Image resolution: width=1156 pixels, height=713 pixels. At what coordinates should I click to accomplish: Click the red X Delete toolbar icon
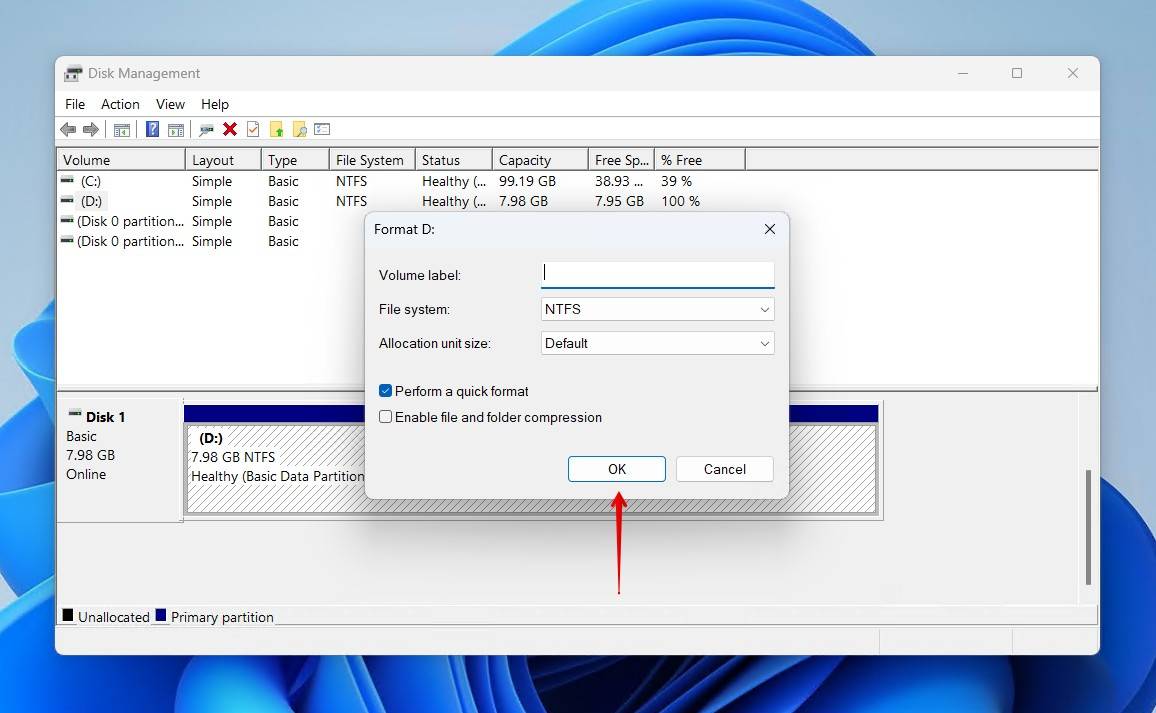[230, 129]
